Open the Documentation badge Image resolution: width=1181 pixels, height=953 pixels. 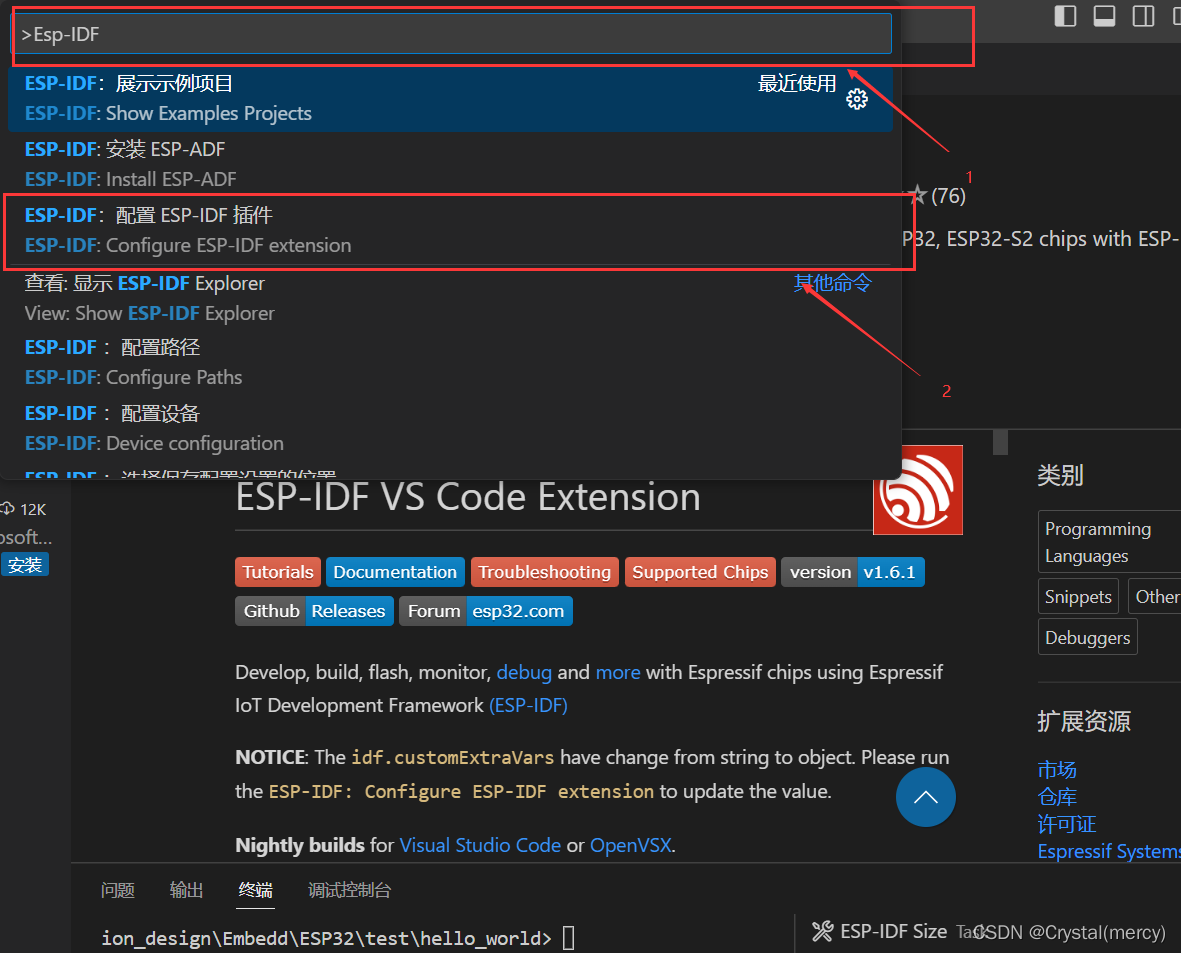[x=395, y=572]
